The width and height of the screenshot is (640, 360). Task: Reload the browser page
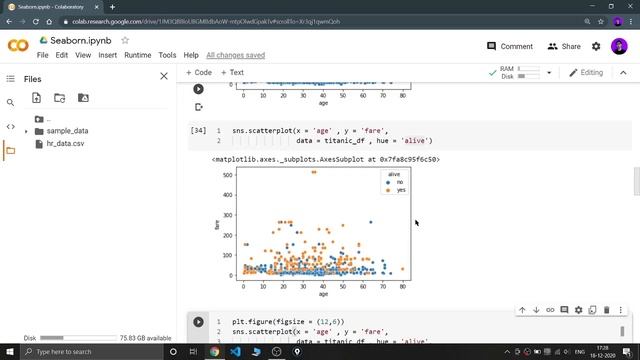[36, 22]
